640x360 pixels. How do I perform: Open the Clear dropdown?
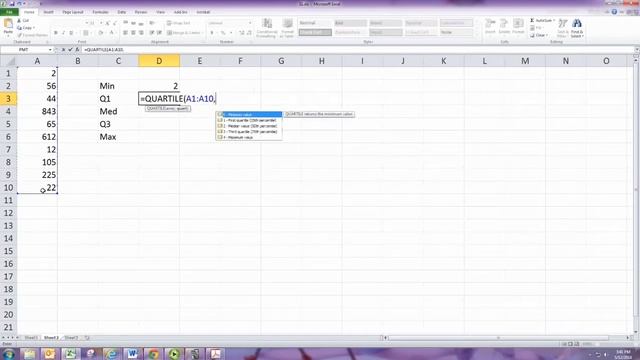pos(540,36)
